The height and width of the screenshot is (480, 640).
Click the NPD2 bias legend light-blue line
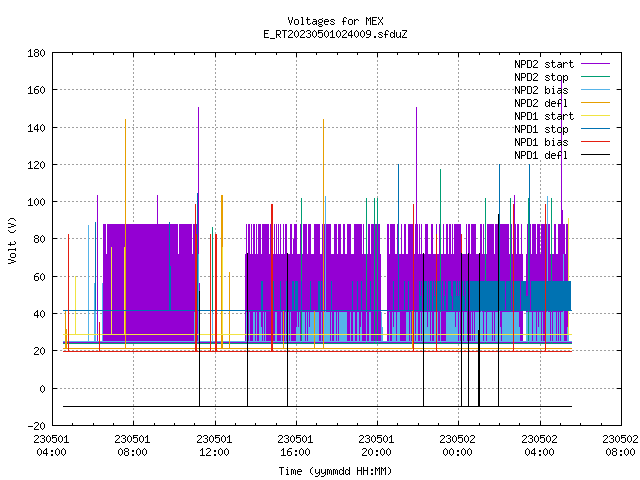595,90
